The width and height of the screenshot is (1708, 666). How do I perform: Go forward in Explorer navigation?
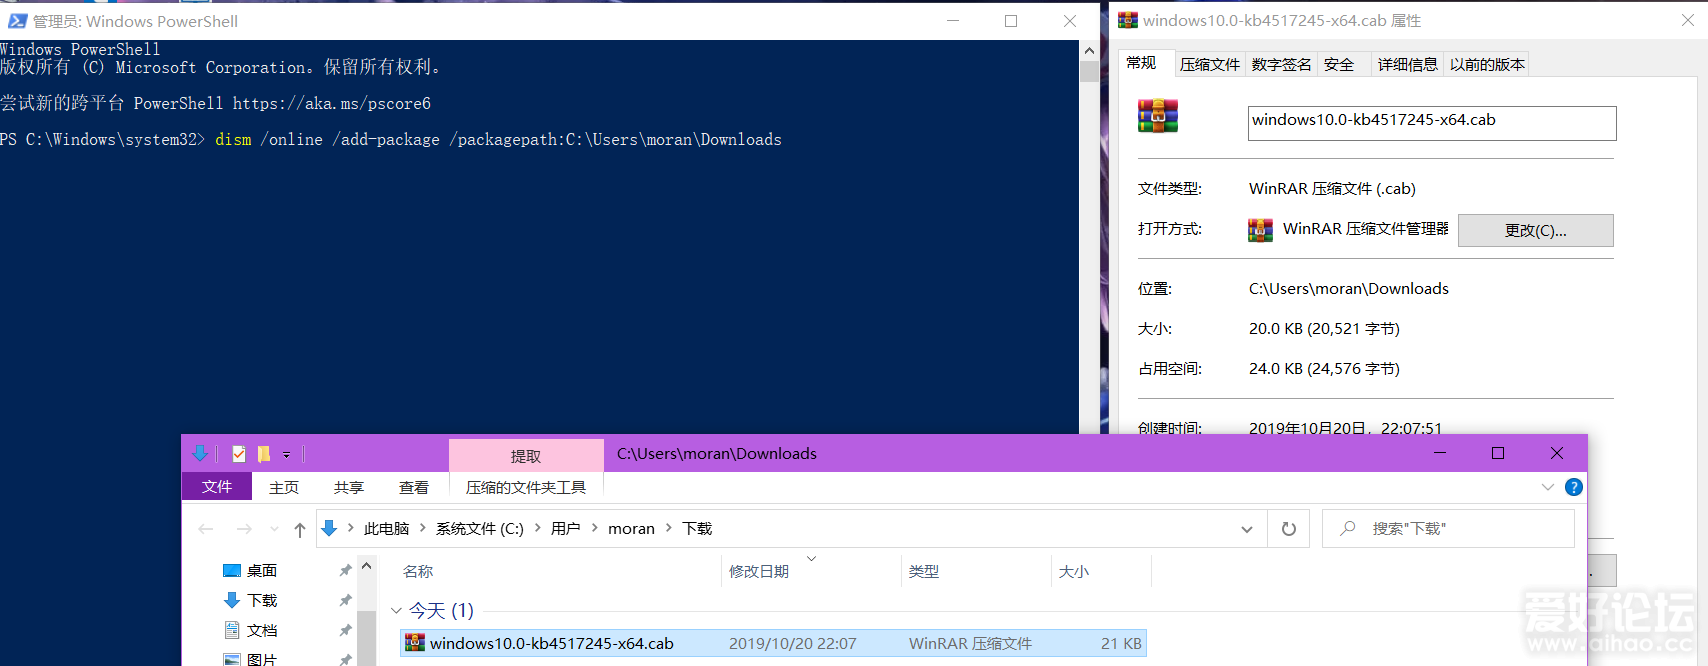click(x=244, y=529)
